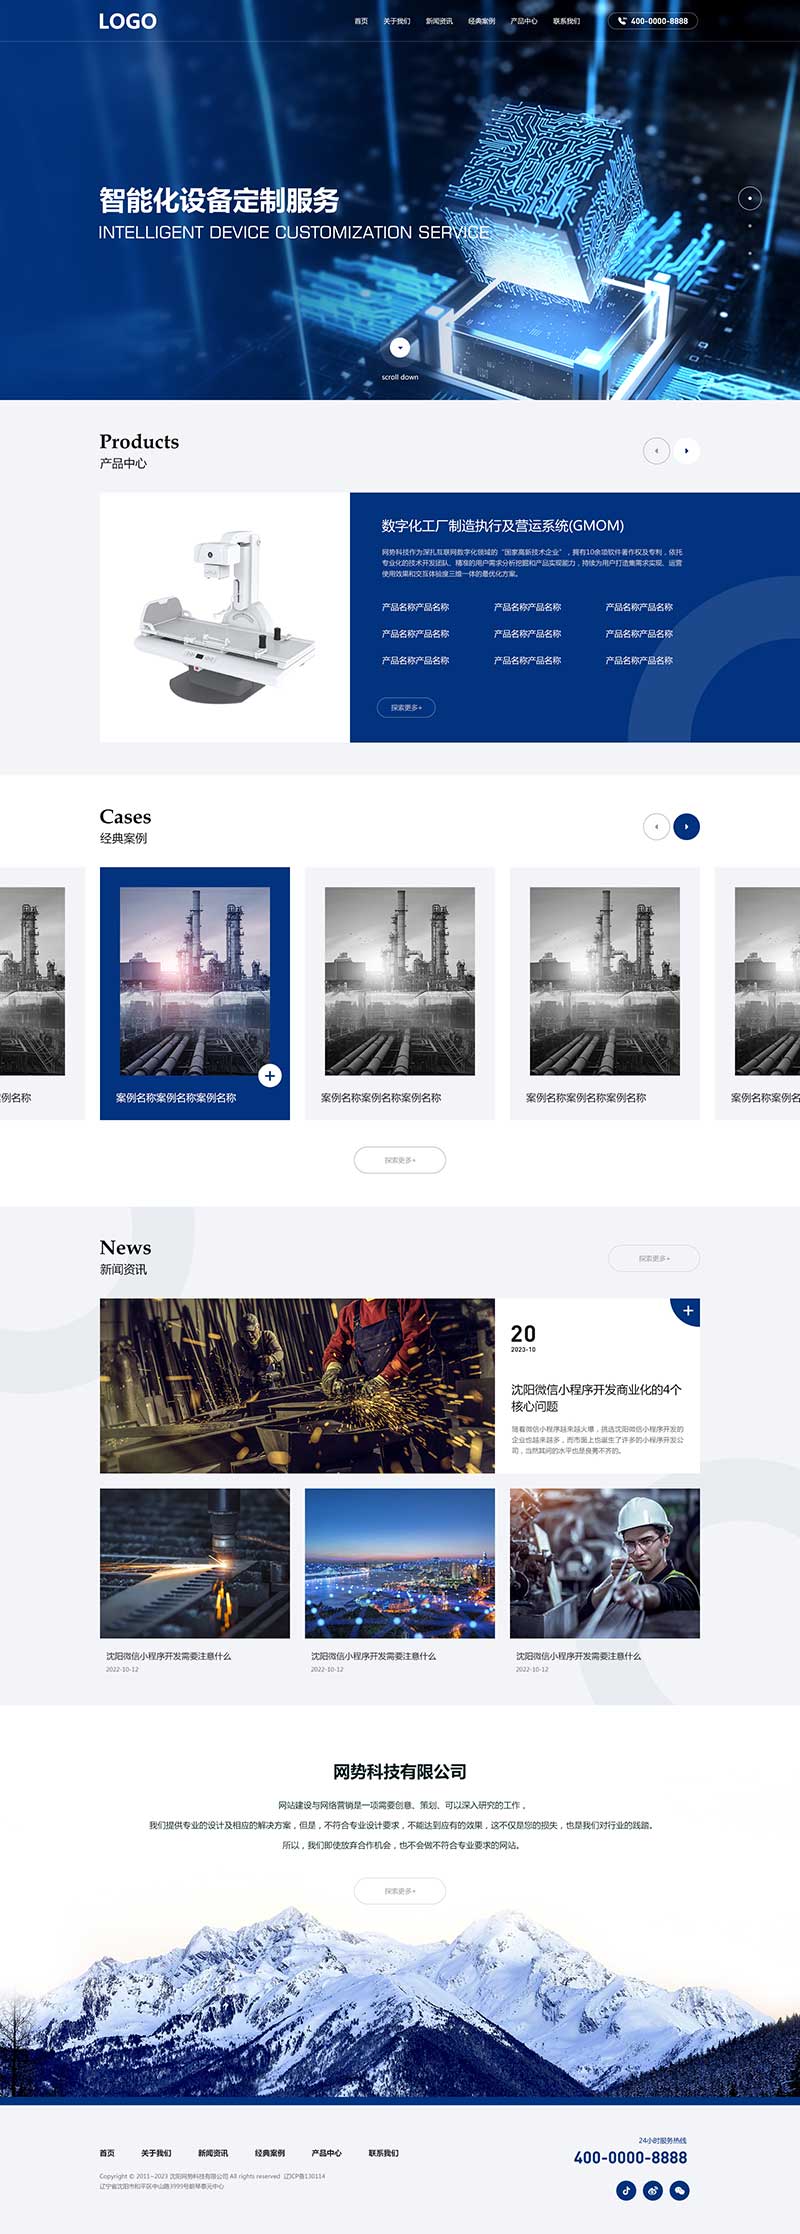This screenshot has width=800, height=2234.
Task: Show next product with right arrow
Action: (686, 451)
